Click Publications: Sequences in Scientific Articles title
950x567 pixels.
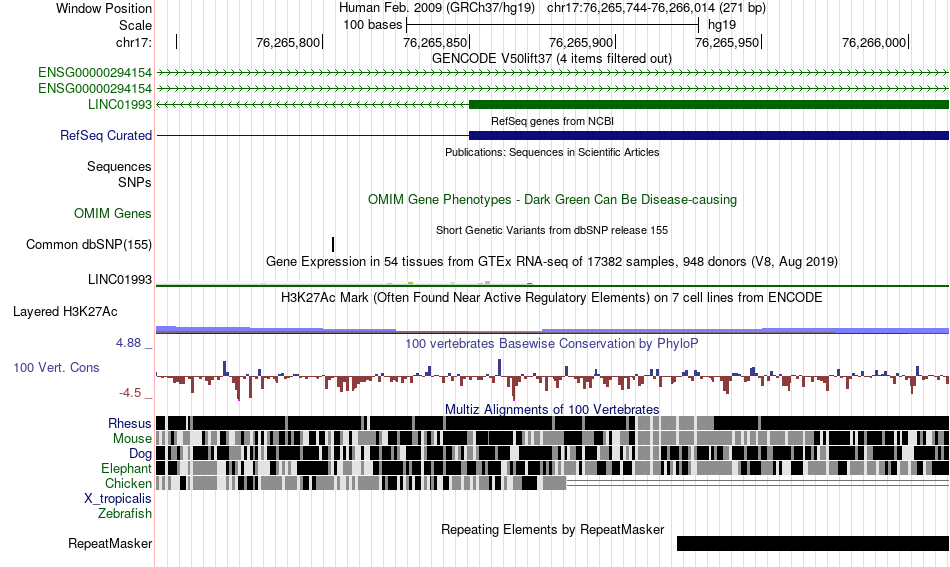click(552, 152)
